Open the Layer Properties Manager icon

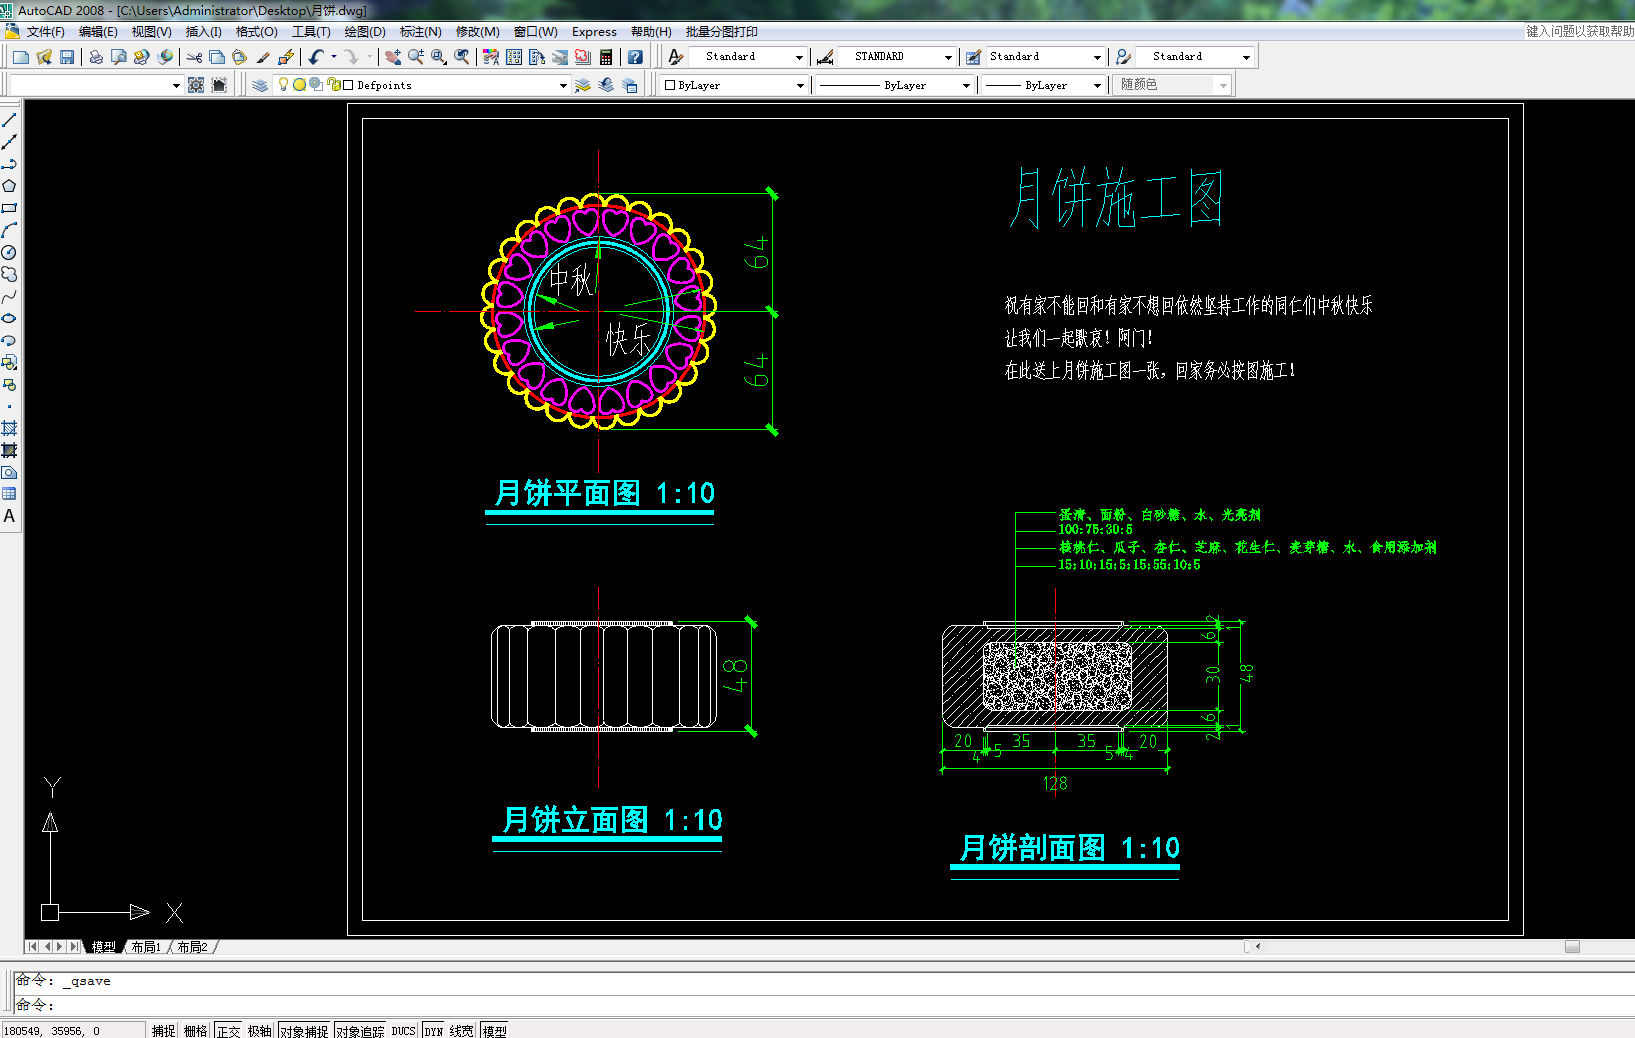[x=260, y=85]
